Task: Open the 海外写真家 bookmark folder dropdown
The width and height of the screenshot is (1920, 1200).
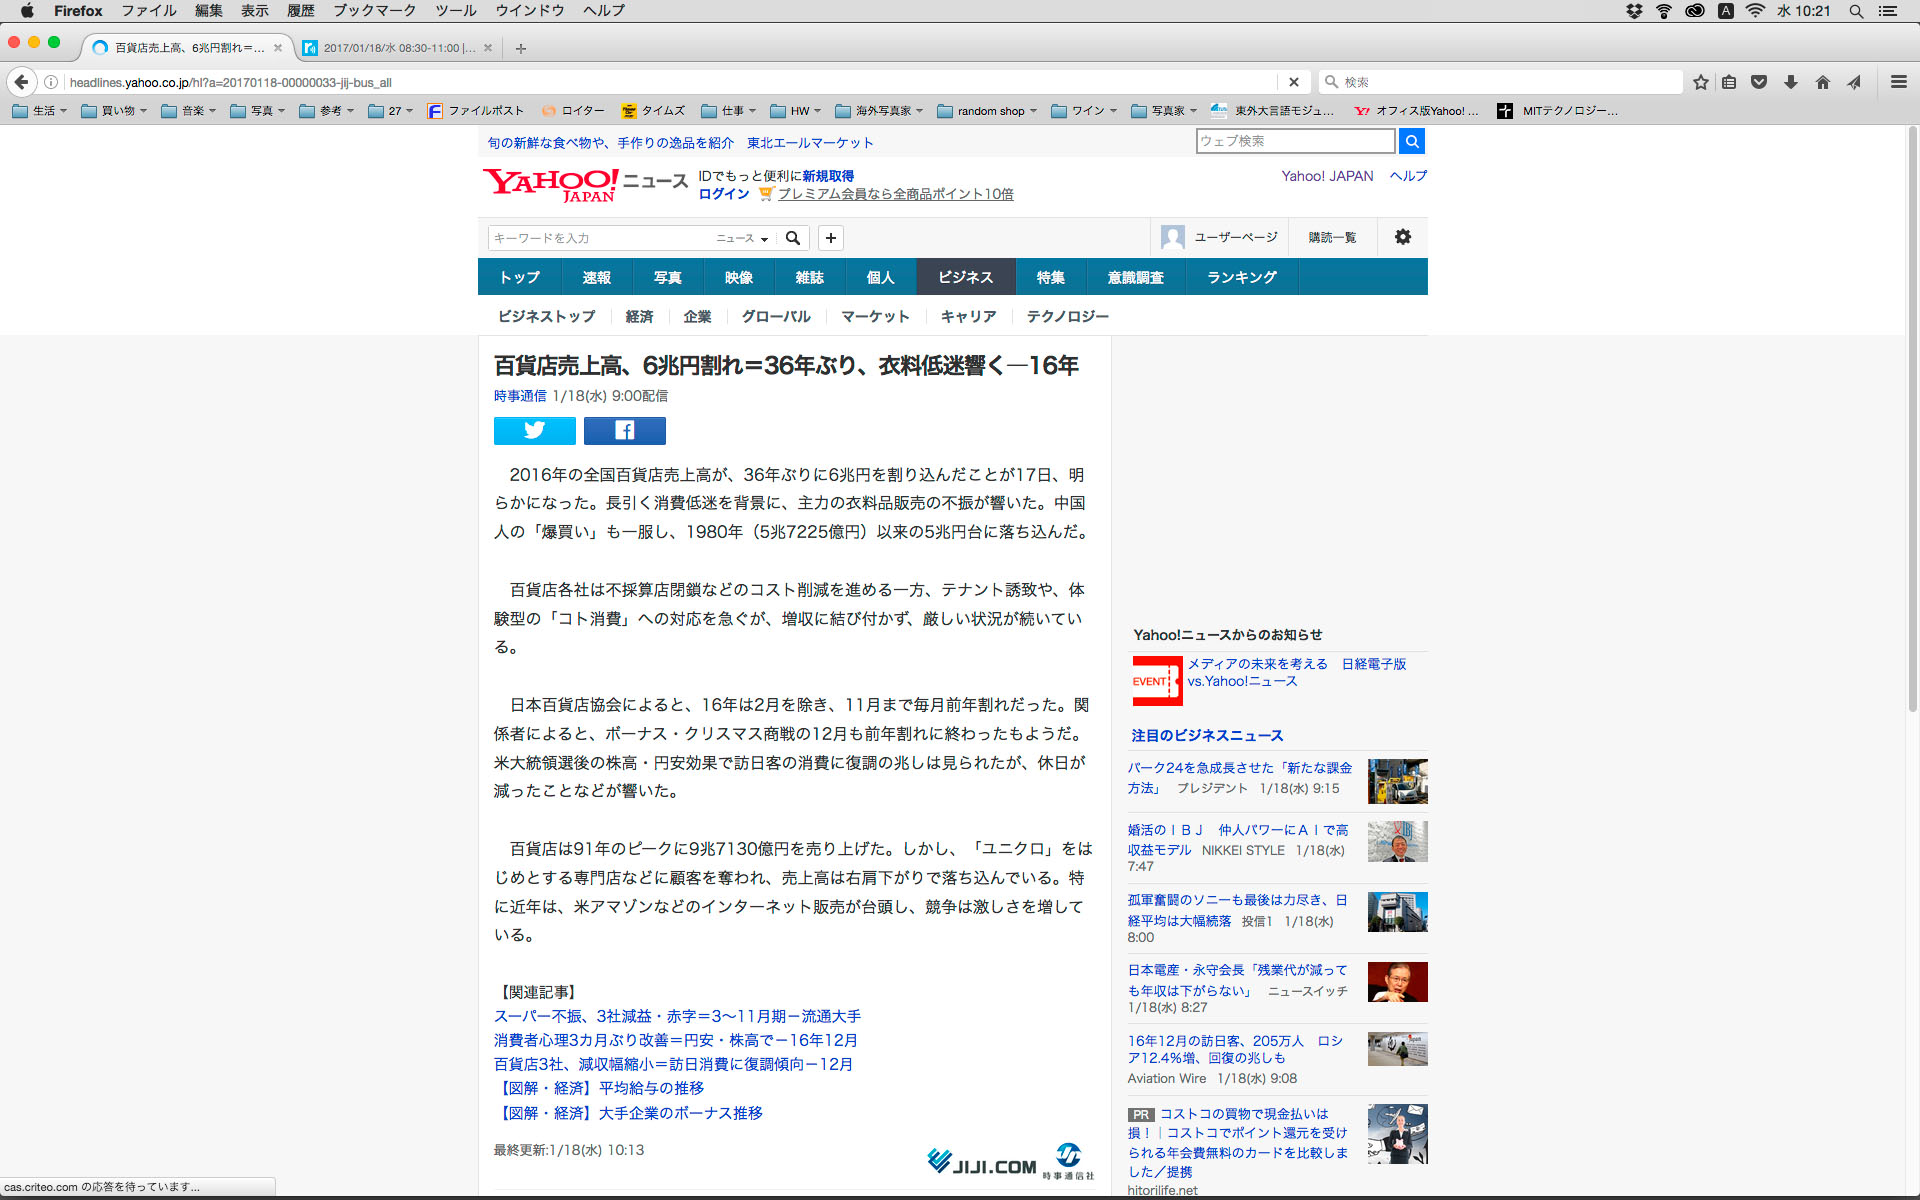Action: 880,111
